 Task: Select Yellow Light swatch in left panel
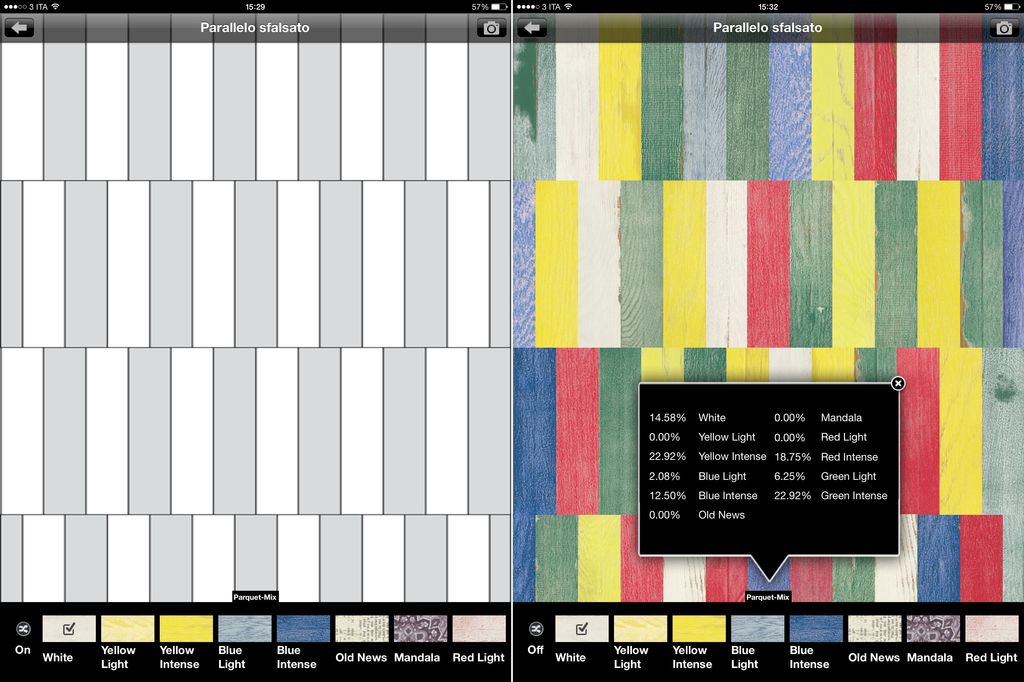pyautogui.click(x=127, y=629)
